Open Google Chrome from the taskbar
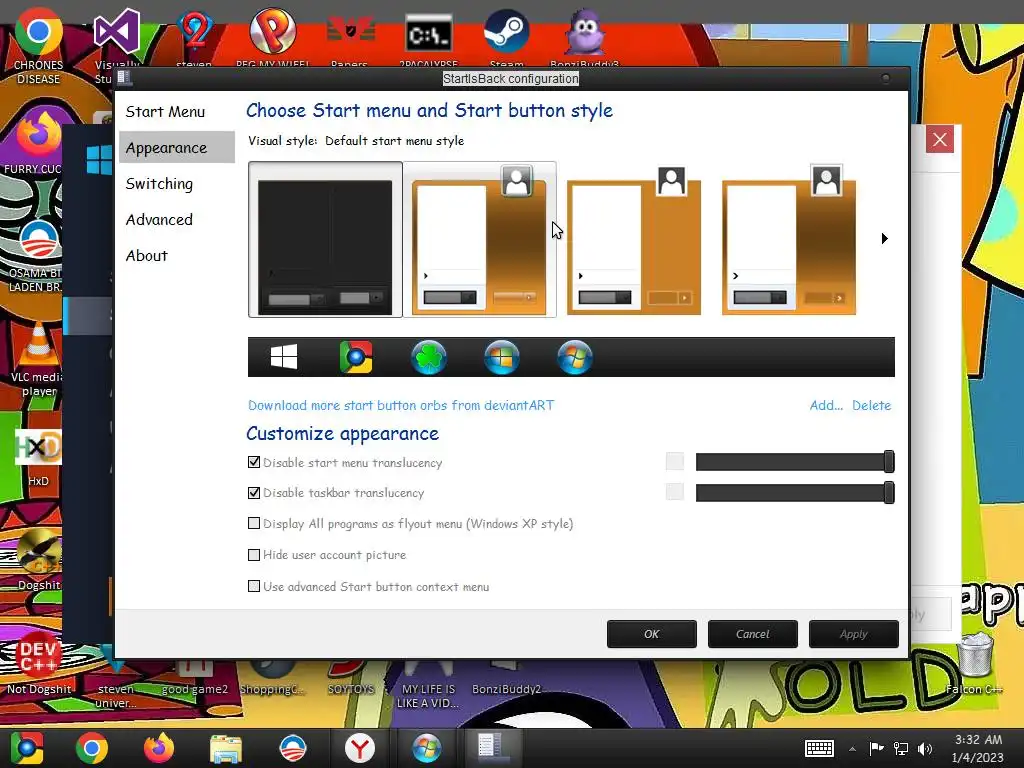Screen dimensions: 1024x768 91,748
